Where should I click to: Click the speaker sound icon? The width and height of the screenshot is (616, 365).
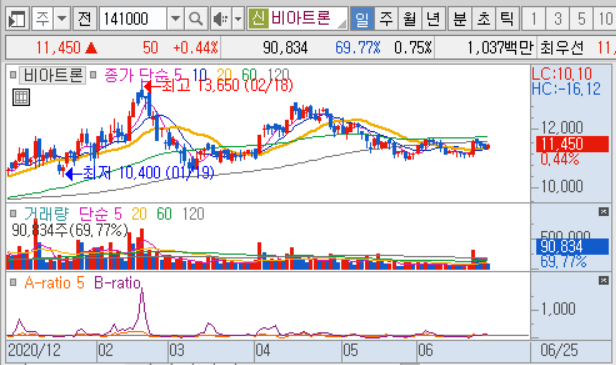click(x=221, y=18)
